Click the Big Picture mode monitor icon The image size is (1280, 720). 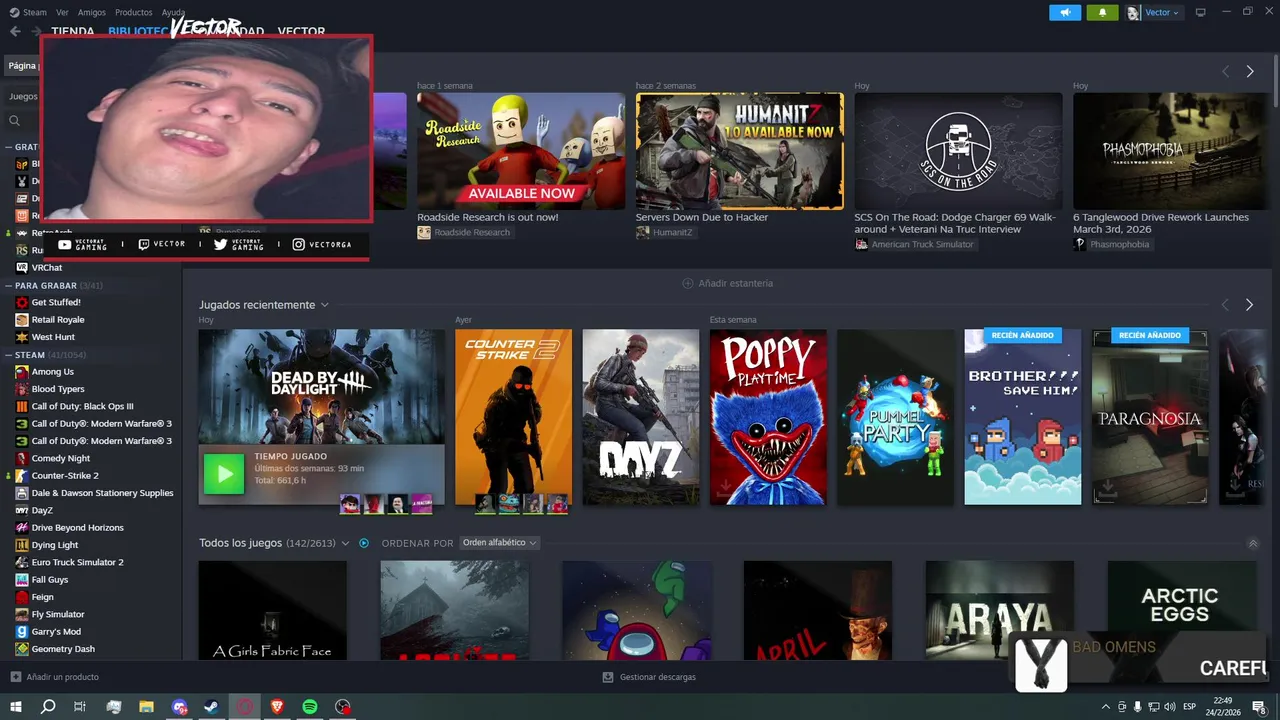[x=1201, y=12]
